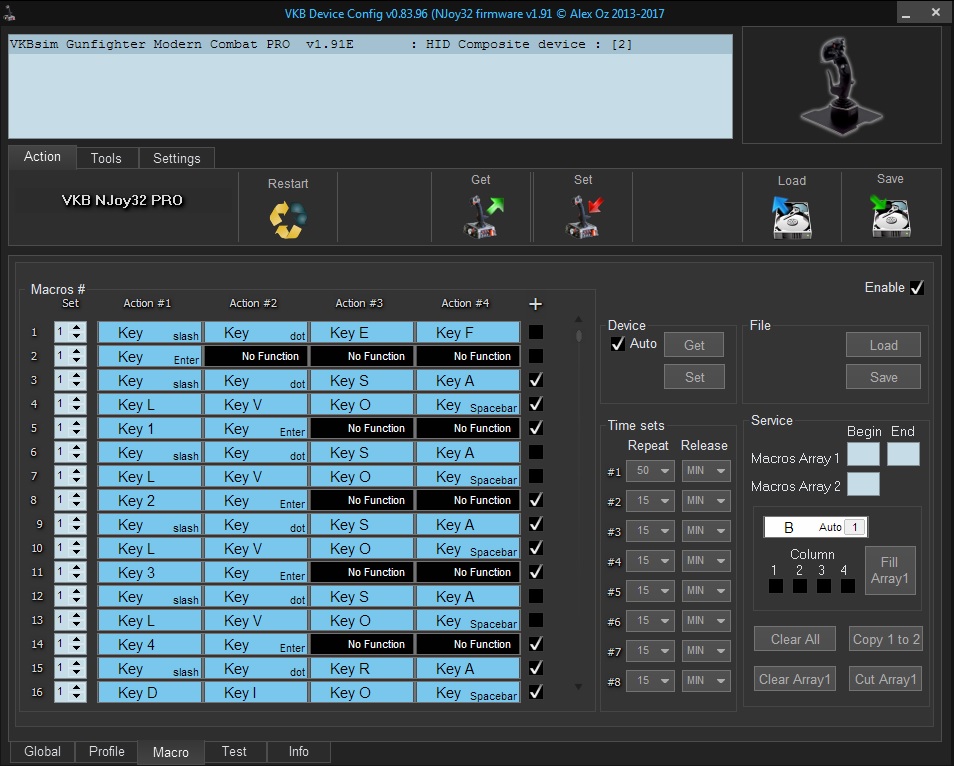Check the checkbox for macro row 1
The image size is (954, 766).
pyautogui.click(x=536, y=332)
